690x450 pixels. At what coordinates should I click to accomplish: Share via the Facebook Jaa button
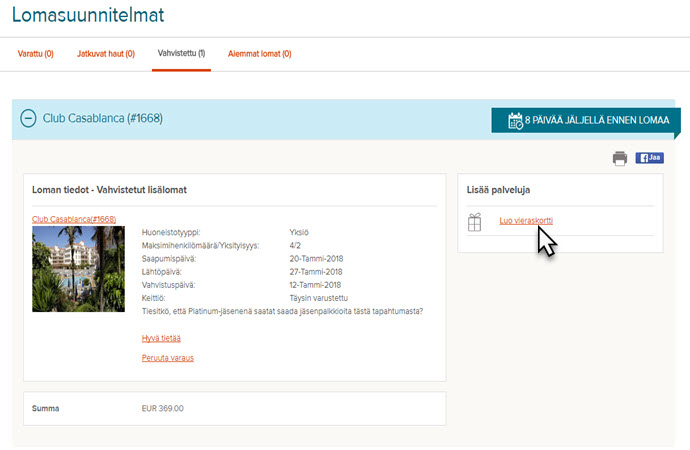pyautogui.click(x=650, y=158)
